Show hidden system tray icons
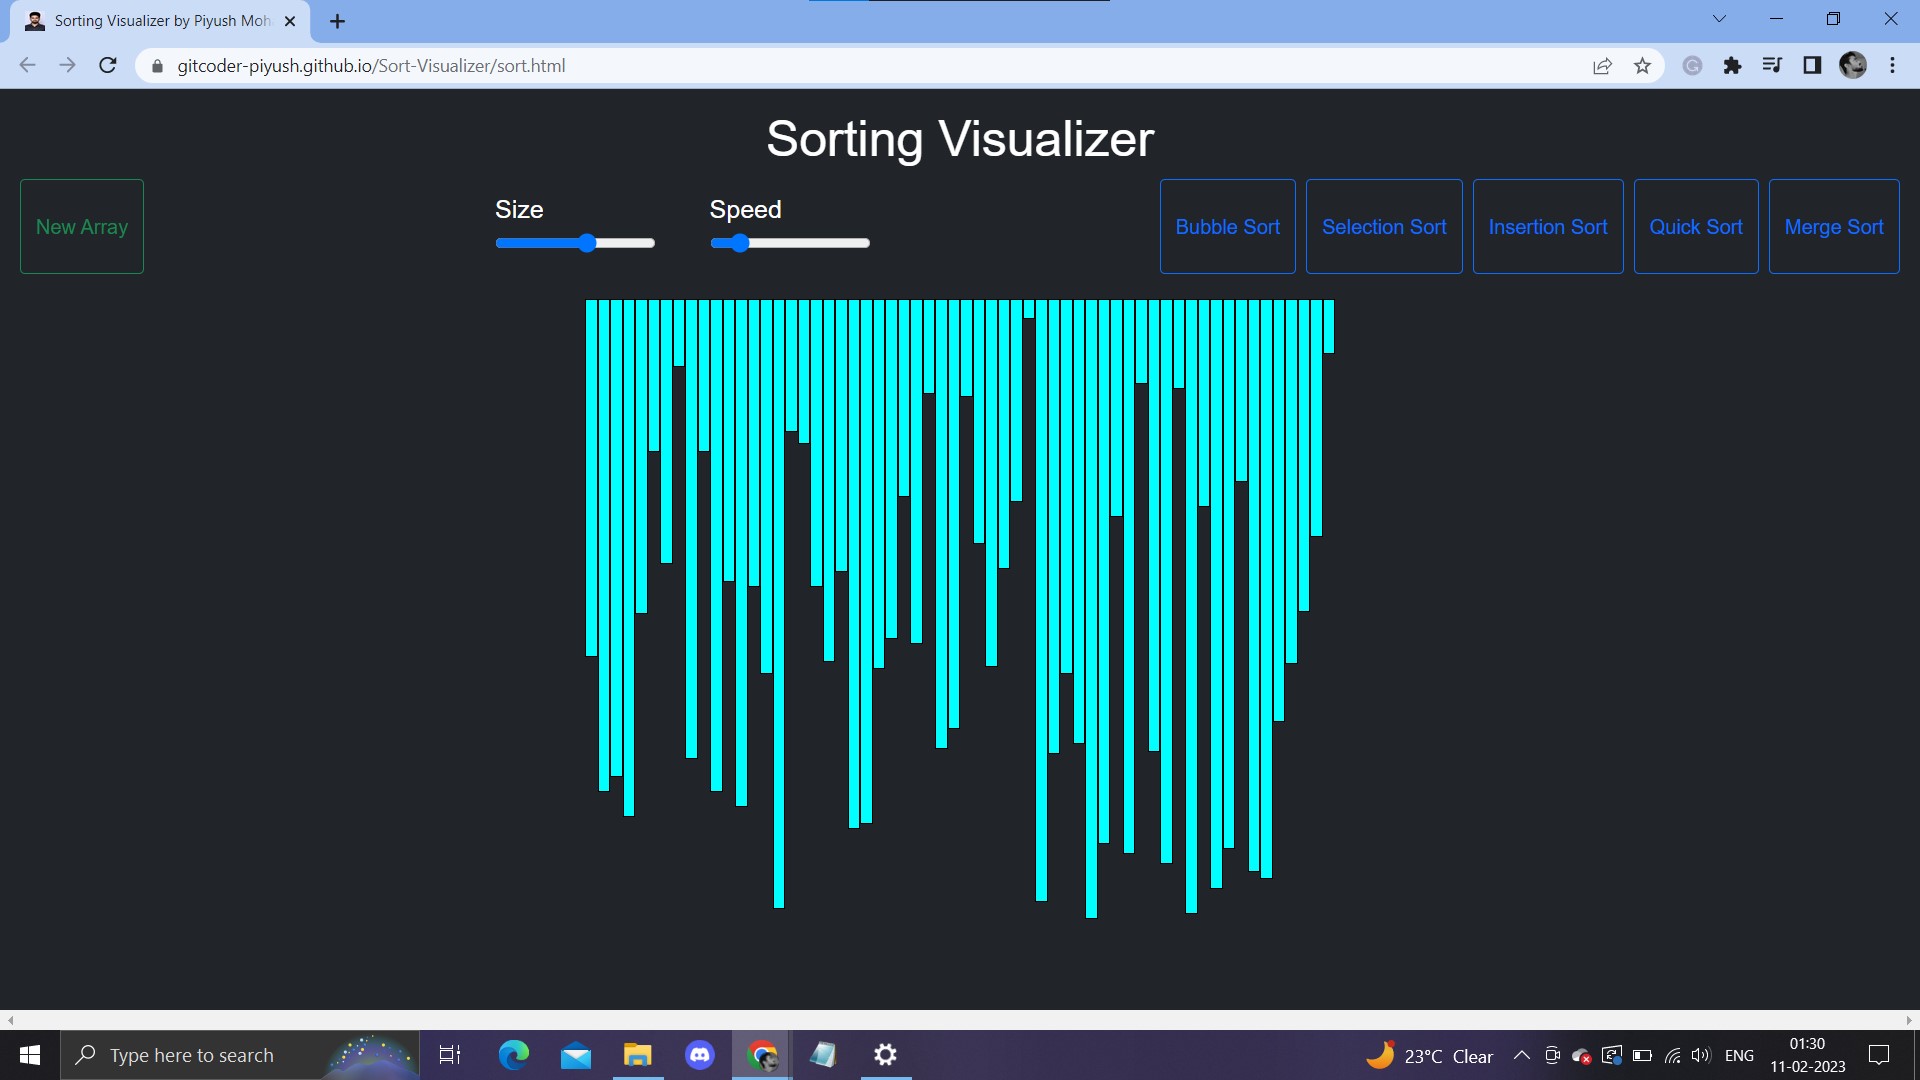This screenshot has width=1920, height=1080. (1521, 1055)
